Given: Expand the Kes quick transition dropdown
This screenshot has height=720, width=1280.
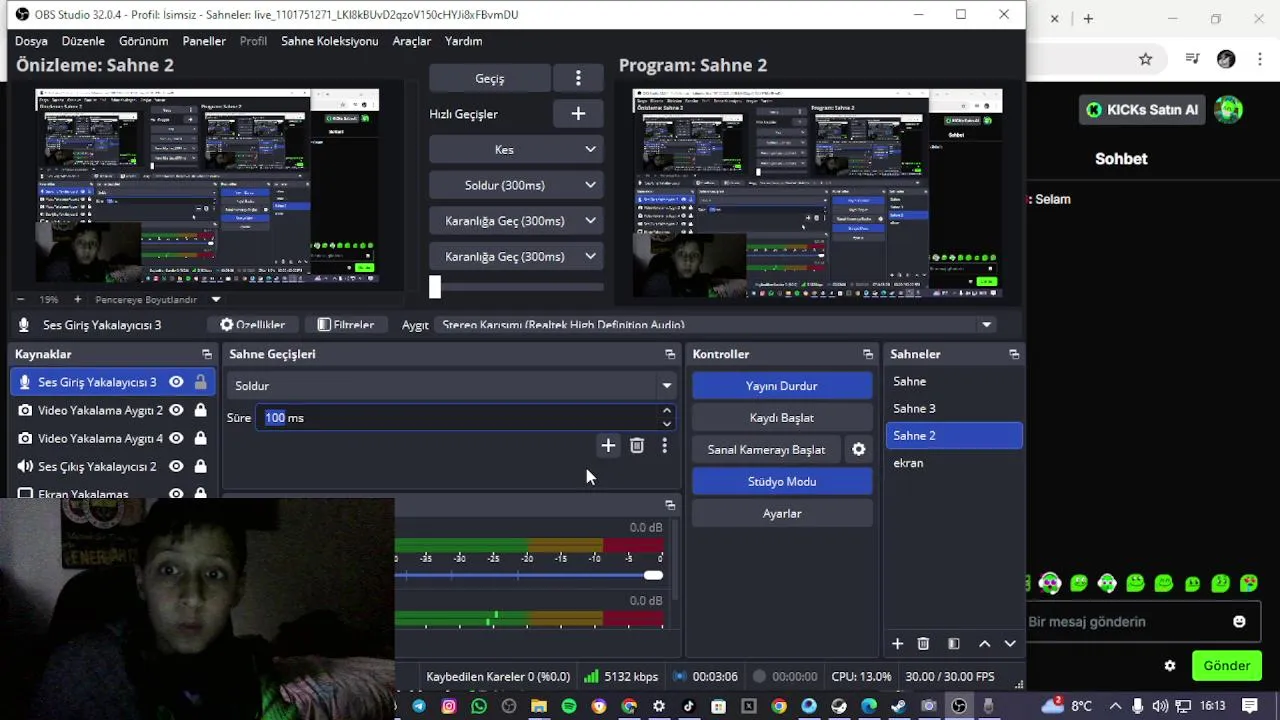Looking at the screenshot, I should pos(590,150).
